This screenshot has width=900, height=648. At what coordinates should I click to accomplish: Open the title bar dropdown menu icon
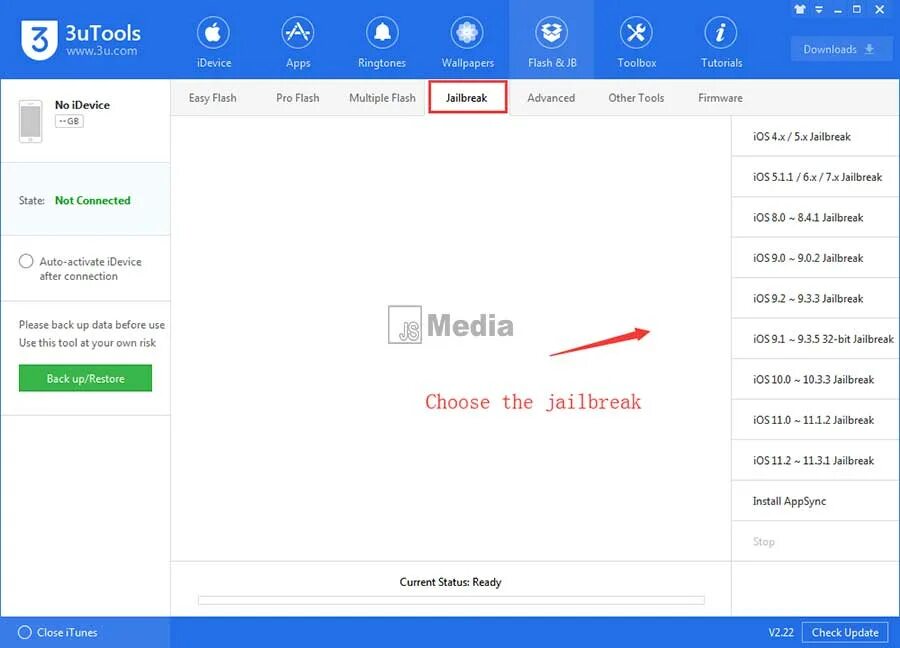tap(819, 10)
